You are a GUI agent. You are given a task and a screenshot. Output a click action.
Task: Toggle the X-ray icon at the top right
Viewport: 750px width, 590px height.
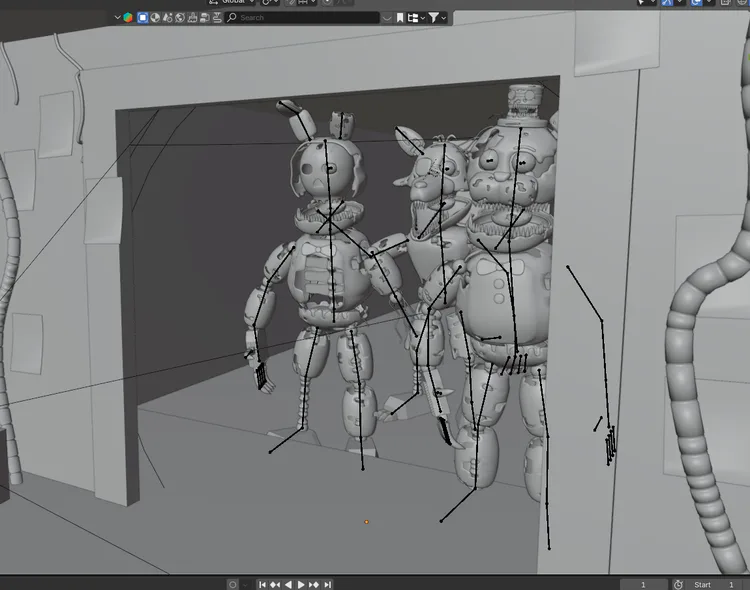click(725, 2)
